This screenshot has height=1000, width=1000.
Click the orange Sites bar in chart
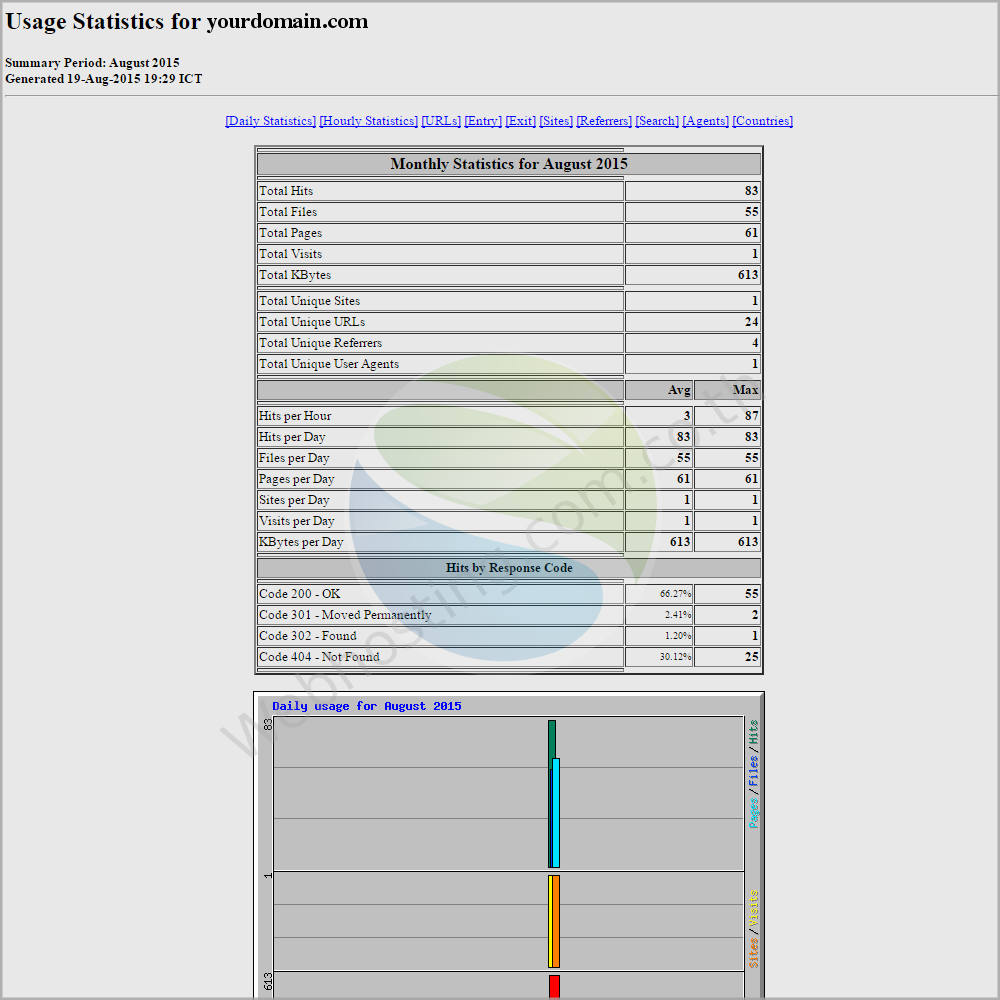pos(556,922)
